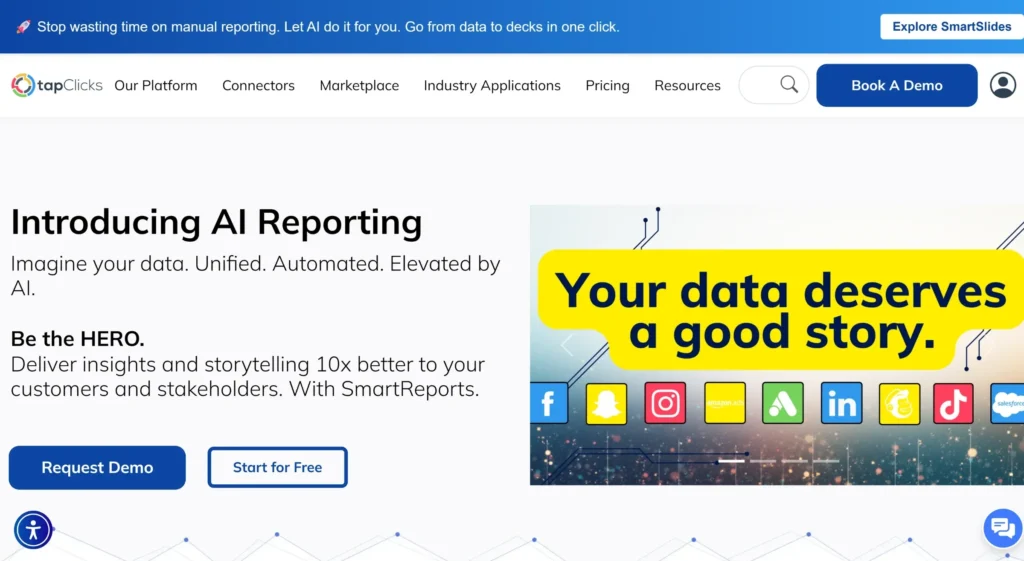Open the Our Platform menu

[x=156, y=86]
